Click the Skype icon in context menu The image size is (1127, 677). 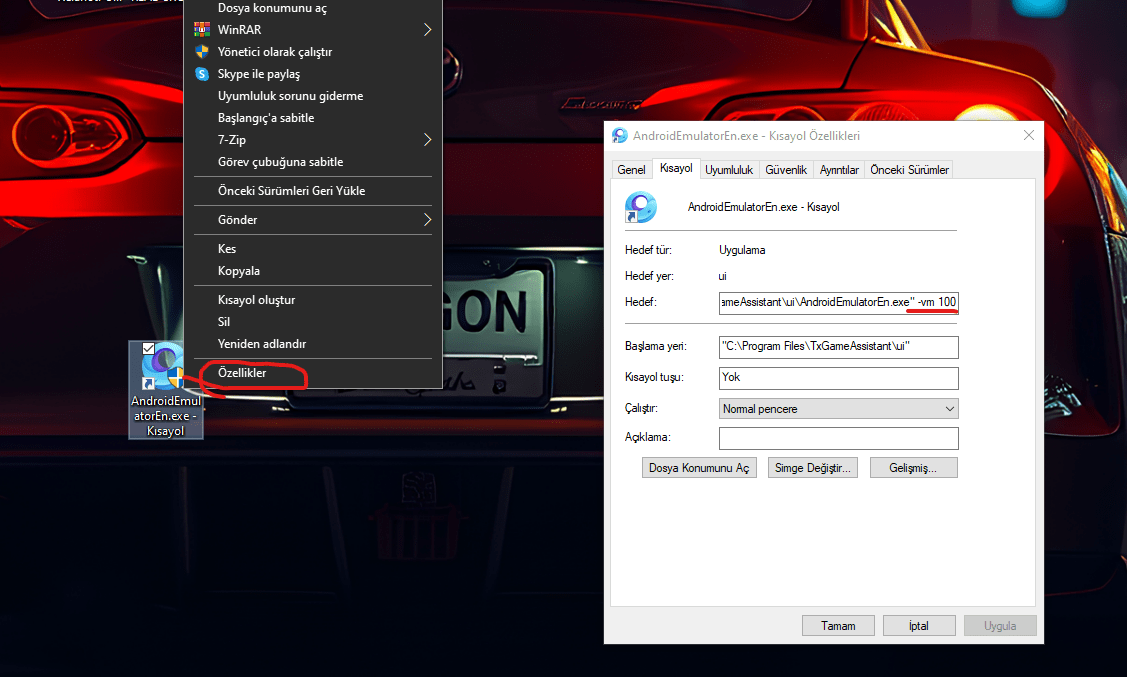[x=202, y=74]
